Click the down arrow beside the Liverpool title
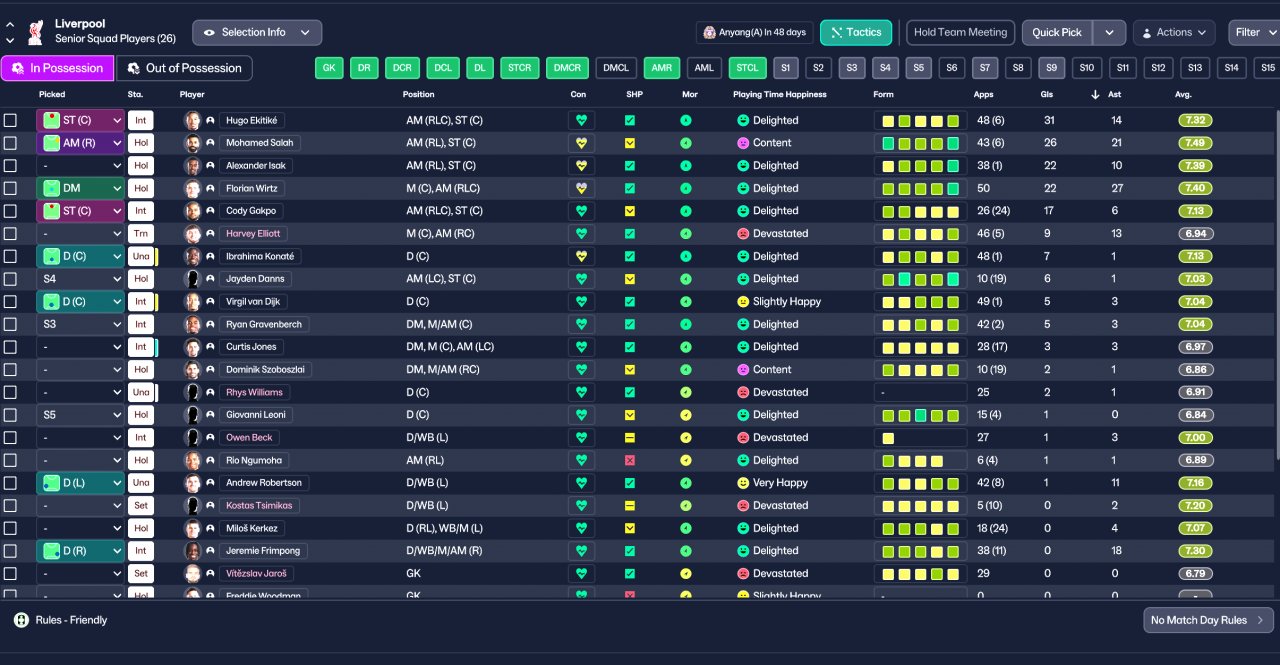 pos(10,40)
